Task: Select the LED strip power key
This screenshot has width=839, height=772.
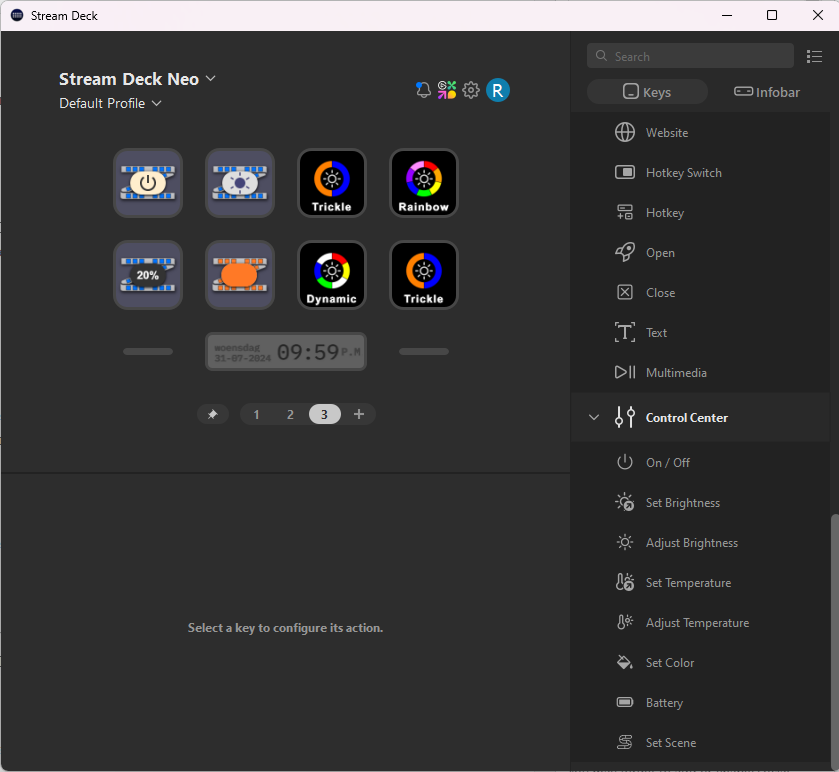Action: (x=148, y=183)
